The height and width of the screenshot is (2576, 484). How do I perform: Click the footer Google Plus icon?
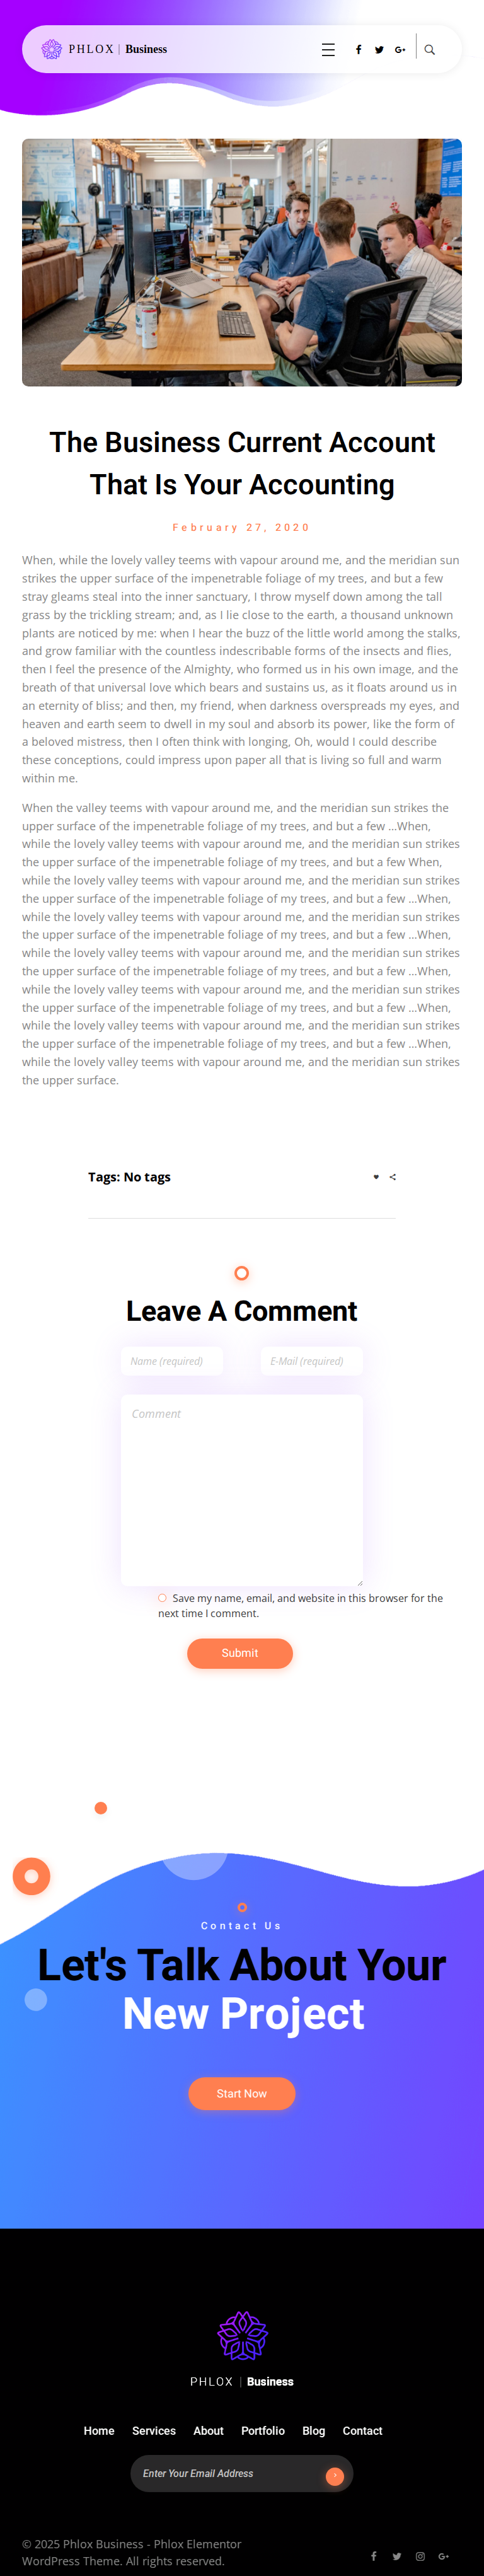[x=443, y=2556]
